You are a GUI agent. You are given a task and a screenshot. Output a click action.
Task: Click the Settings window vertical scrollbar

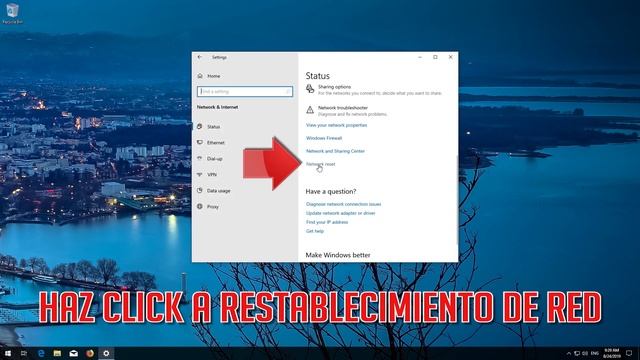(457, 200)
